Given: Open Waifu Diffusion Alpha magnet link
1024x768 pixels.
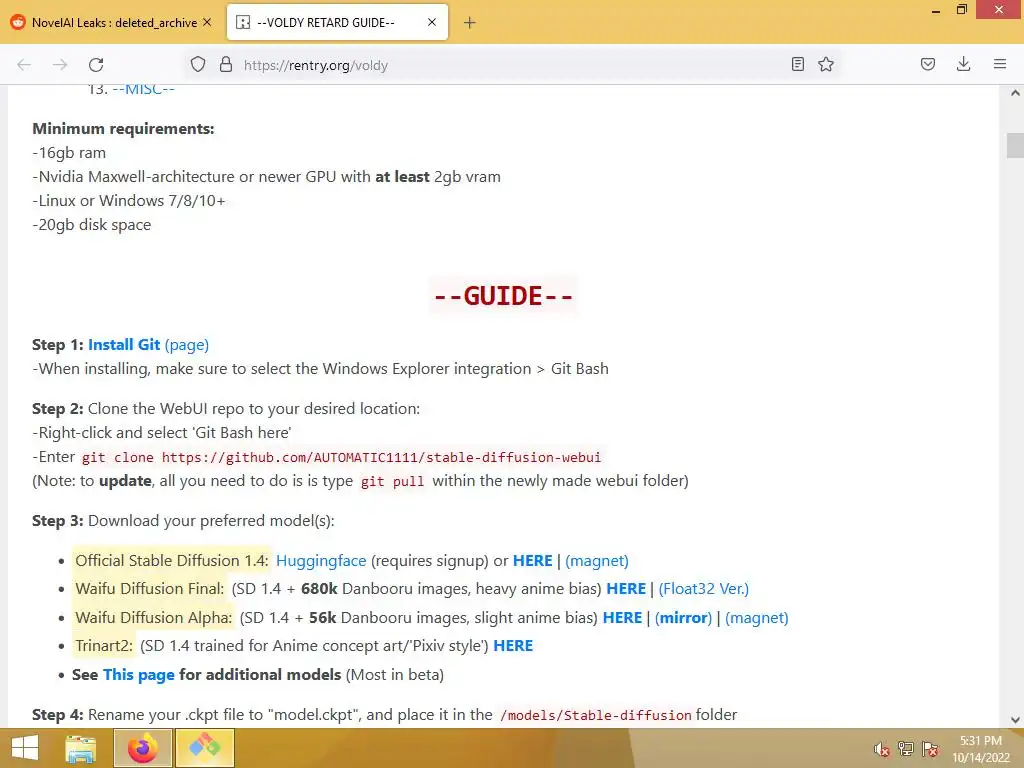Looking at the screenshot, I should point(757,618).
